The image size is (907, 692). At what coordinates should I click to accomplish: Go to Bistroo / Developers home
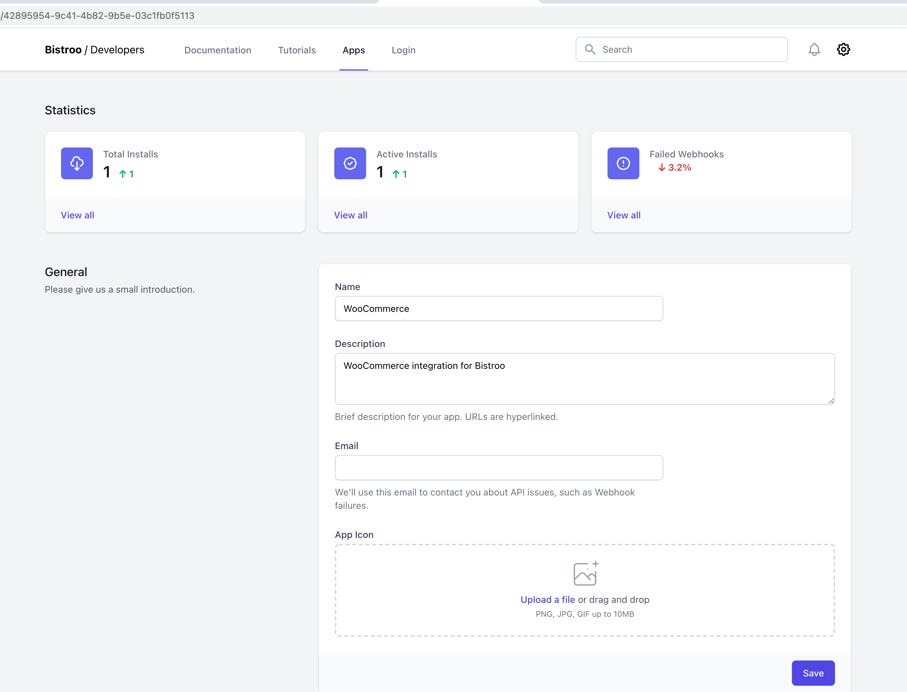pos(94,50)
